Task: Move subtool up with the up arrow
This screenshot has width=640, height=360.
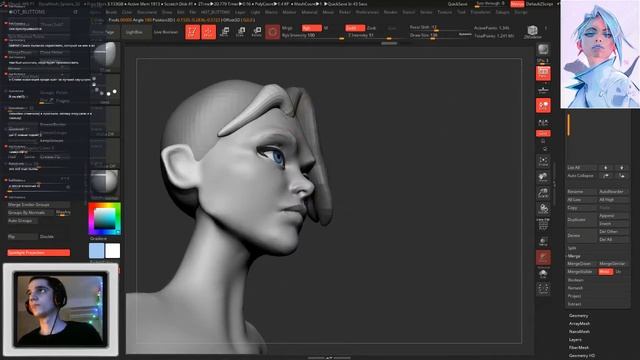Action: pyautogui.click(x=606, y=168)
